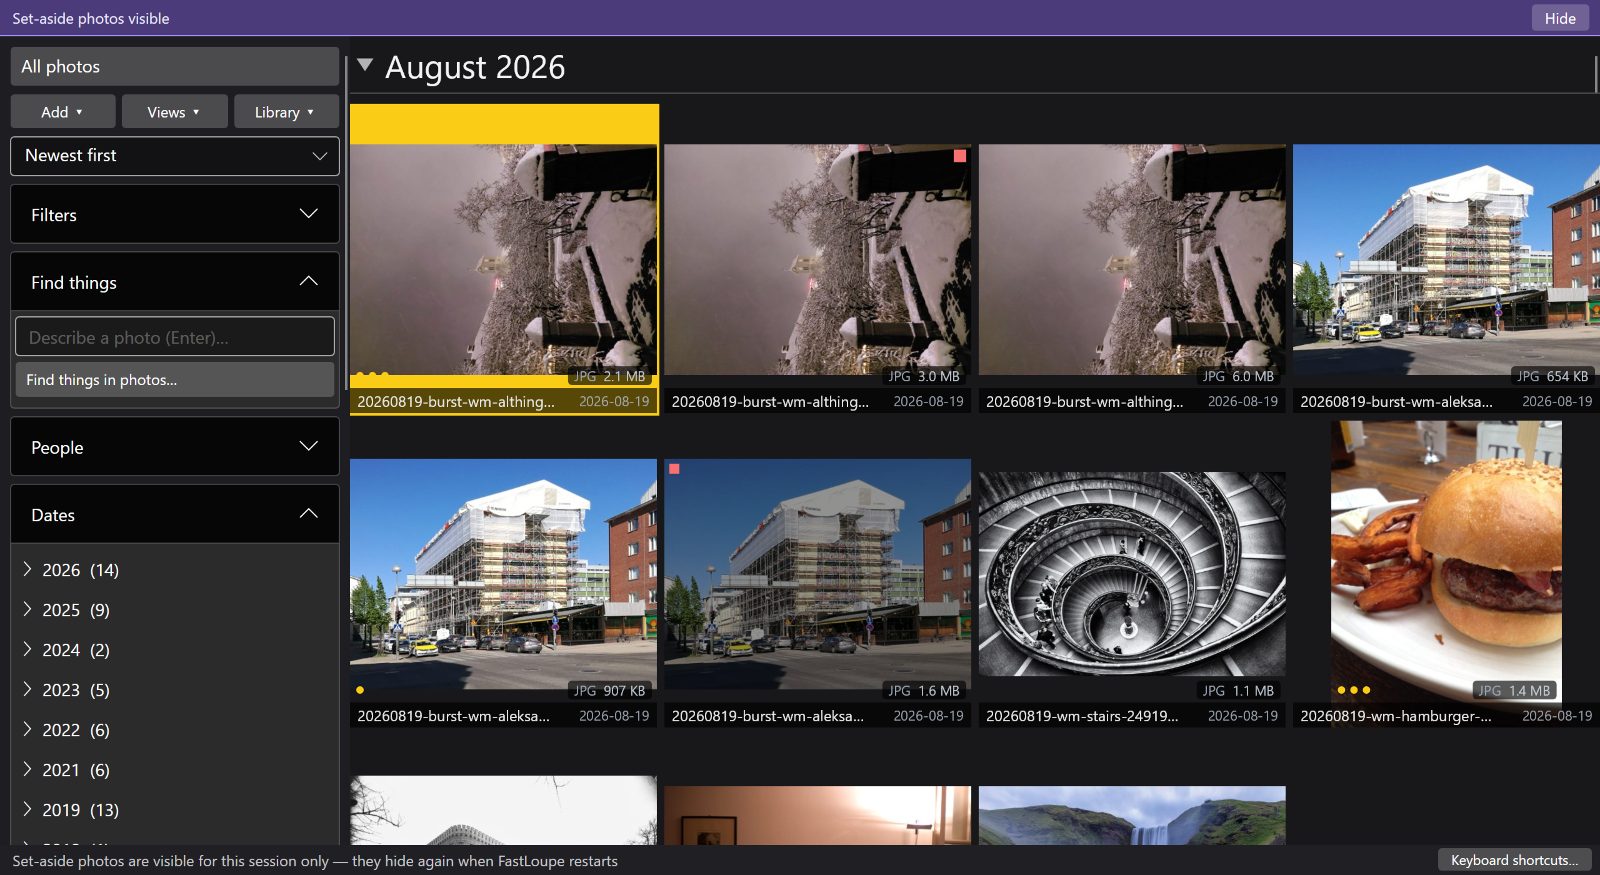Select the 2023 (5) date row
This screenshot has height=875, width=1600.
click(x=175, y=690)
